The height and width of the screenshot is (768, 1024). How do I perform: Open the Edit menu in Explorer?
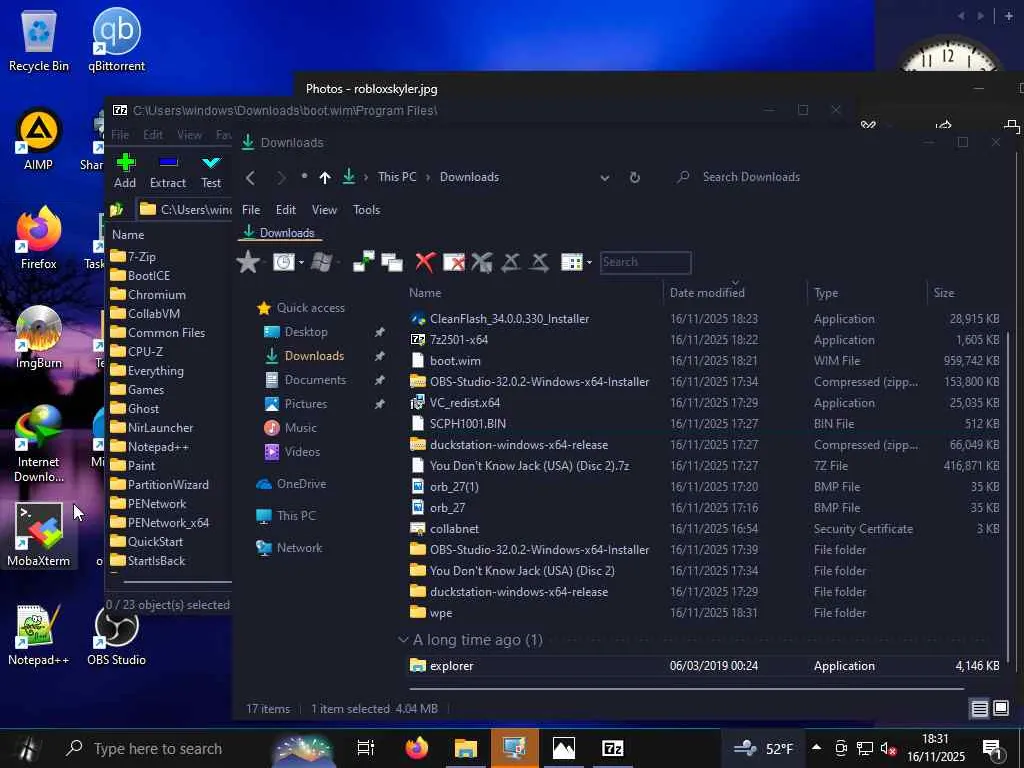click(x=285, y=210)
